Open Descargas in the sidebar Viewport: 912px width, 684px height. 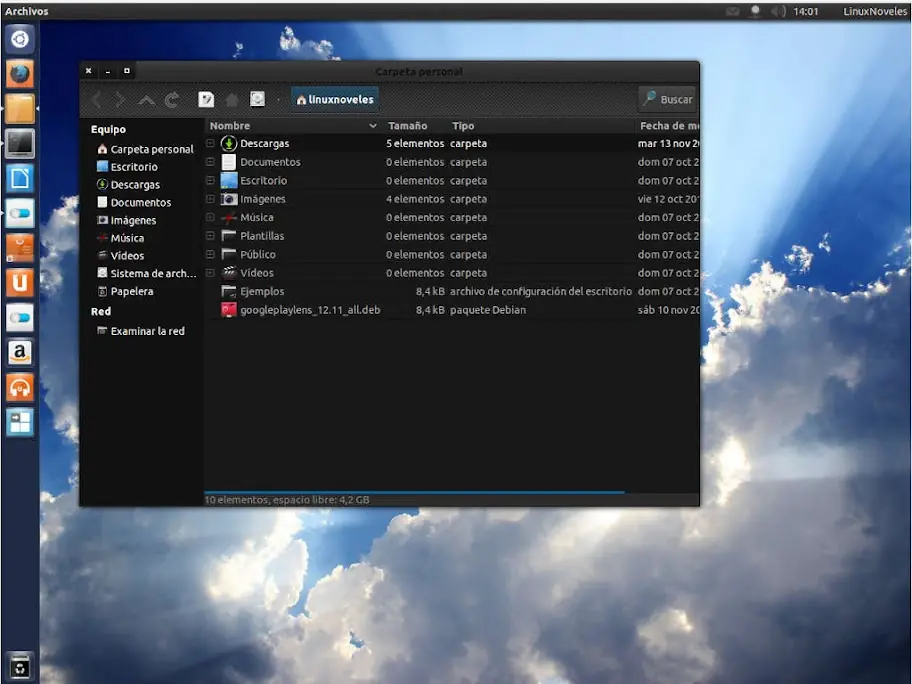(x=129, y=185)
